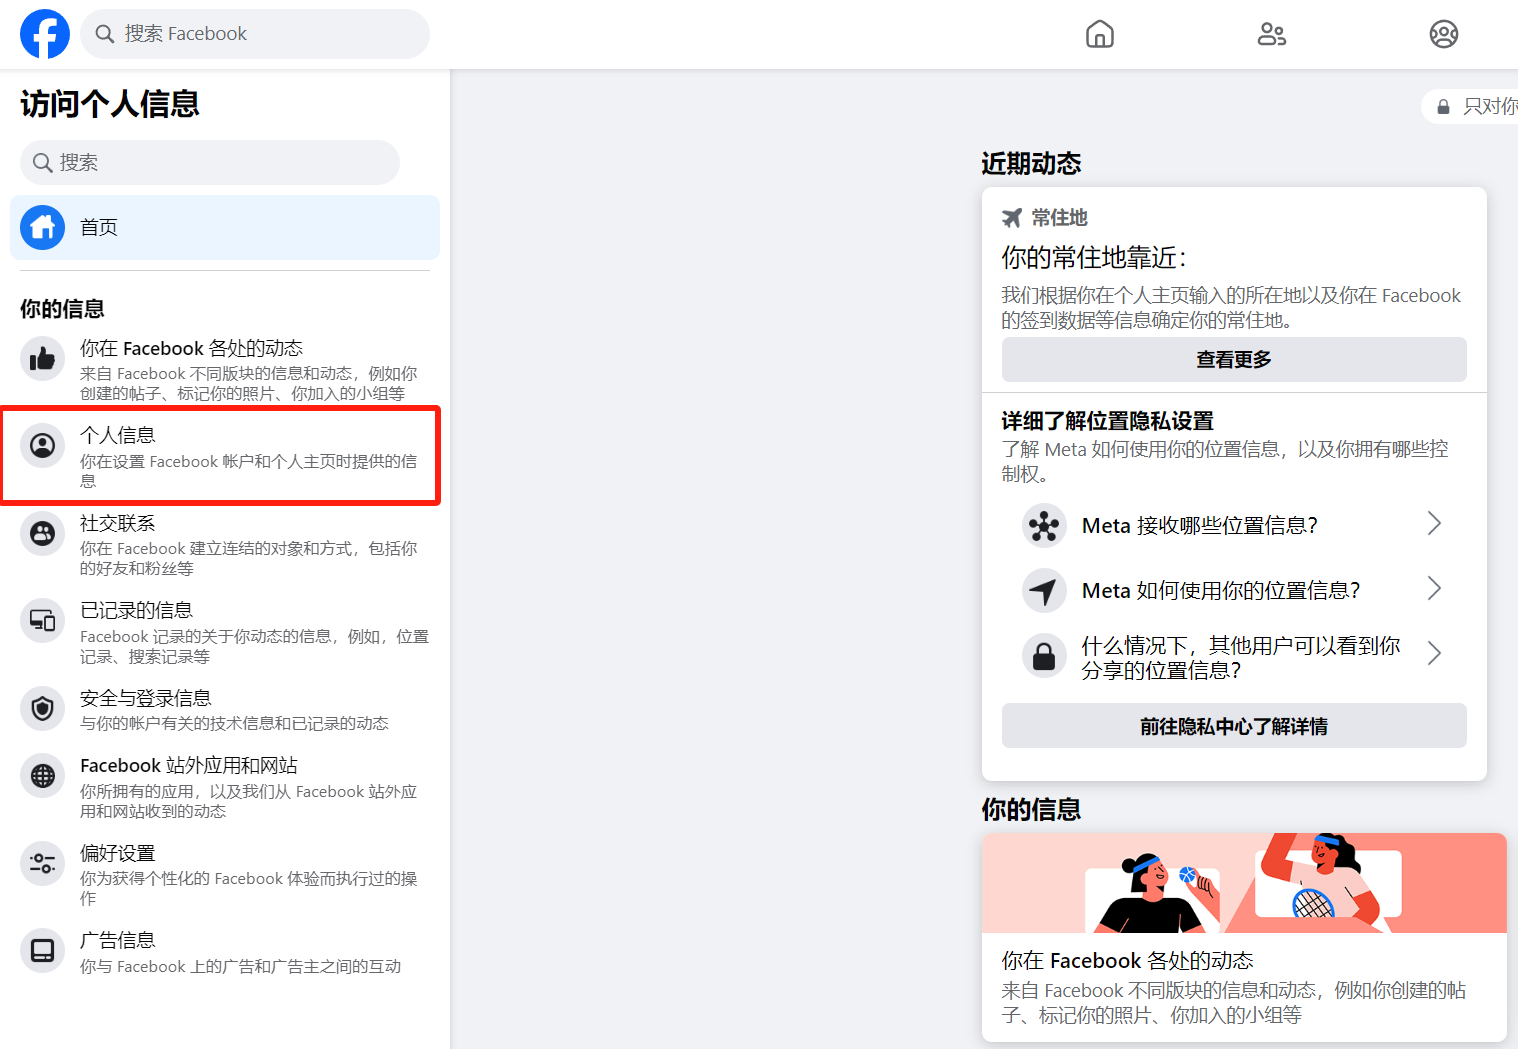1518x1049 pixels.
Task: Open Facebook 站外应用和网站 sidebar item
Action: [x=225, y=787]
